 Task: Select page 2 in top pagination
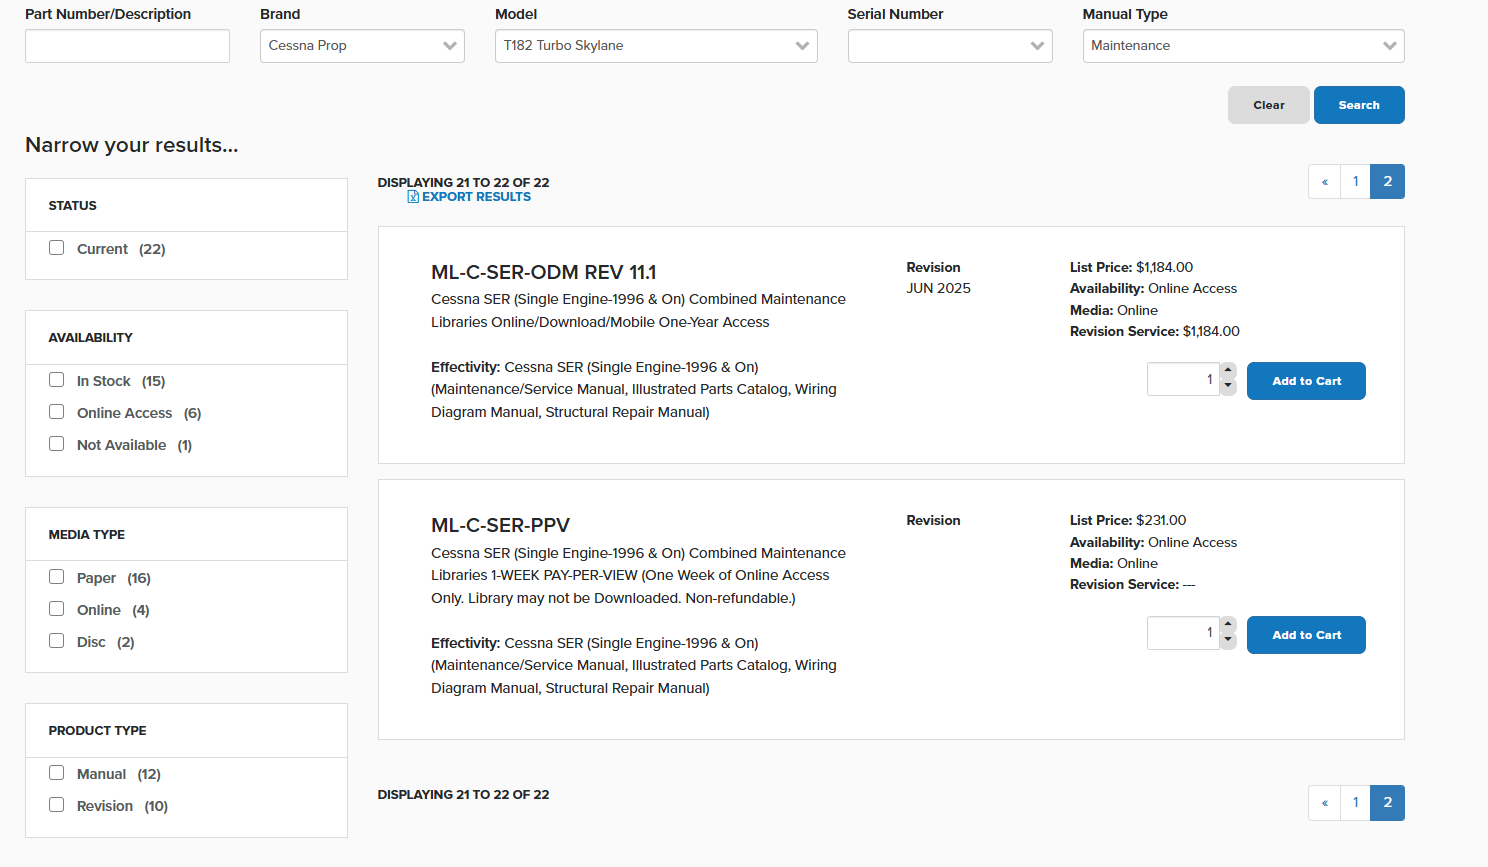pos(1387,182)
